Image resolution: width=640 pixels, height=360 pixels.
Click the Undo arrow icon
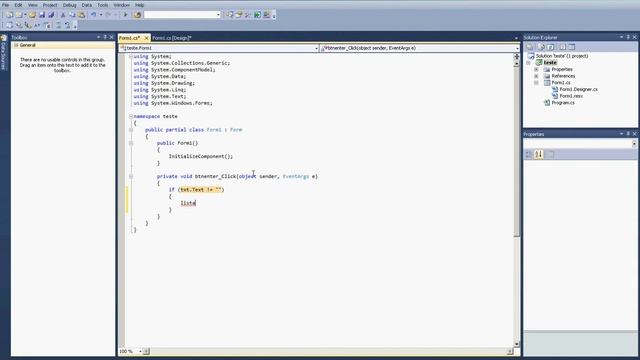(x=93, y=15)
